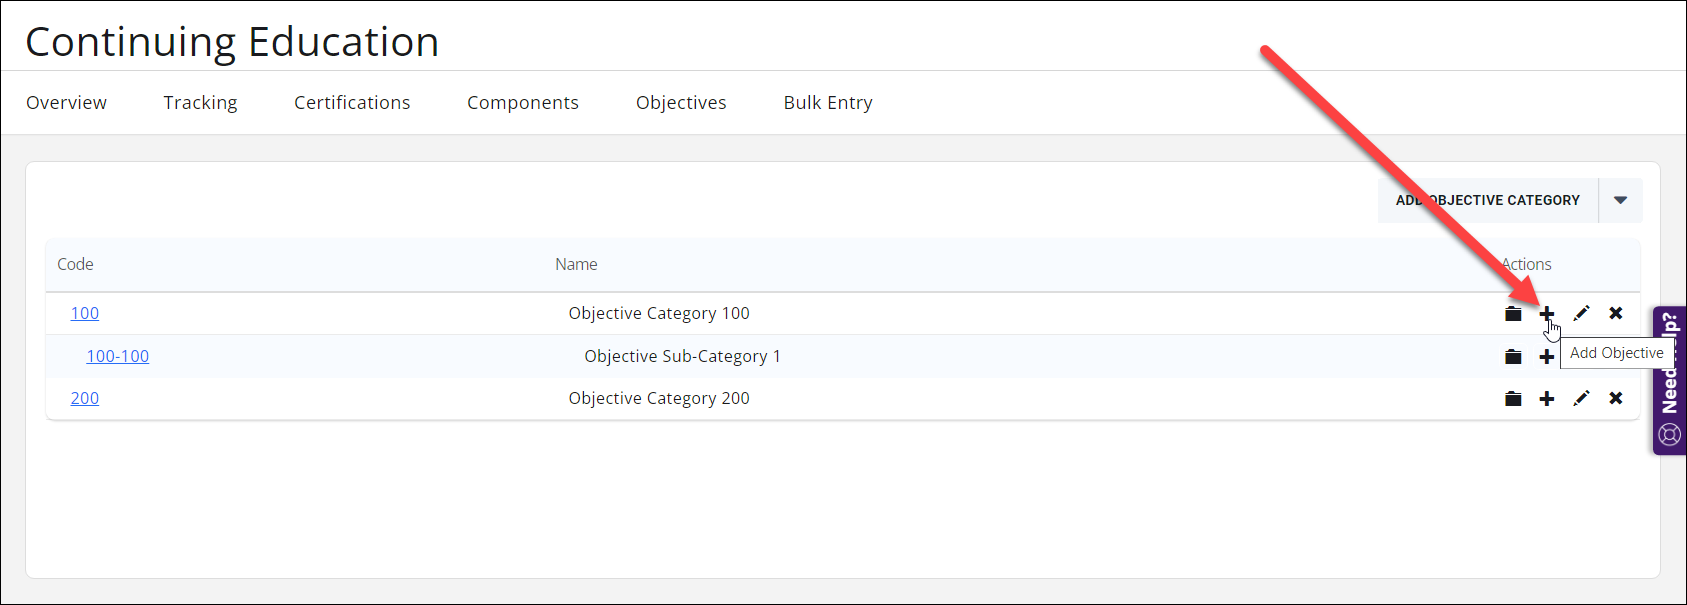Open the briefcase icon on Objective Sub-Category 1 row
The image size is (1687, 605).
click(x=1513, y=356)
